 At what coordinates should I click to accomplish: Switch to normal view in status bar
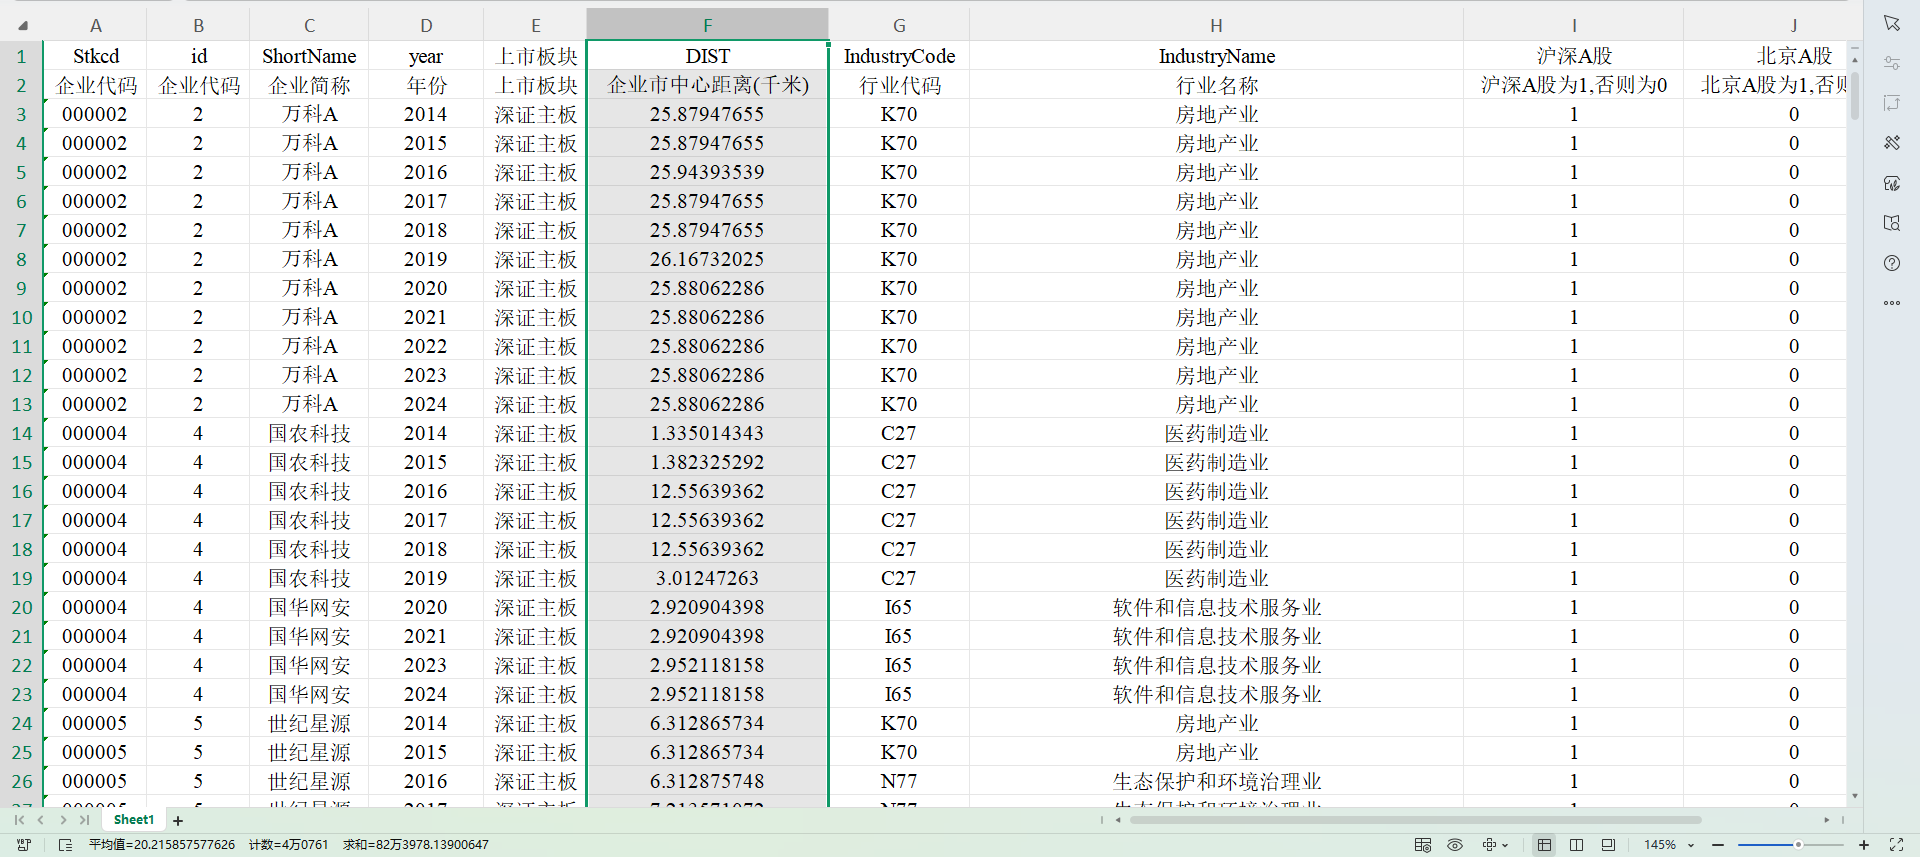1544,845
